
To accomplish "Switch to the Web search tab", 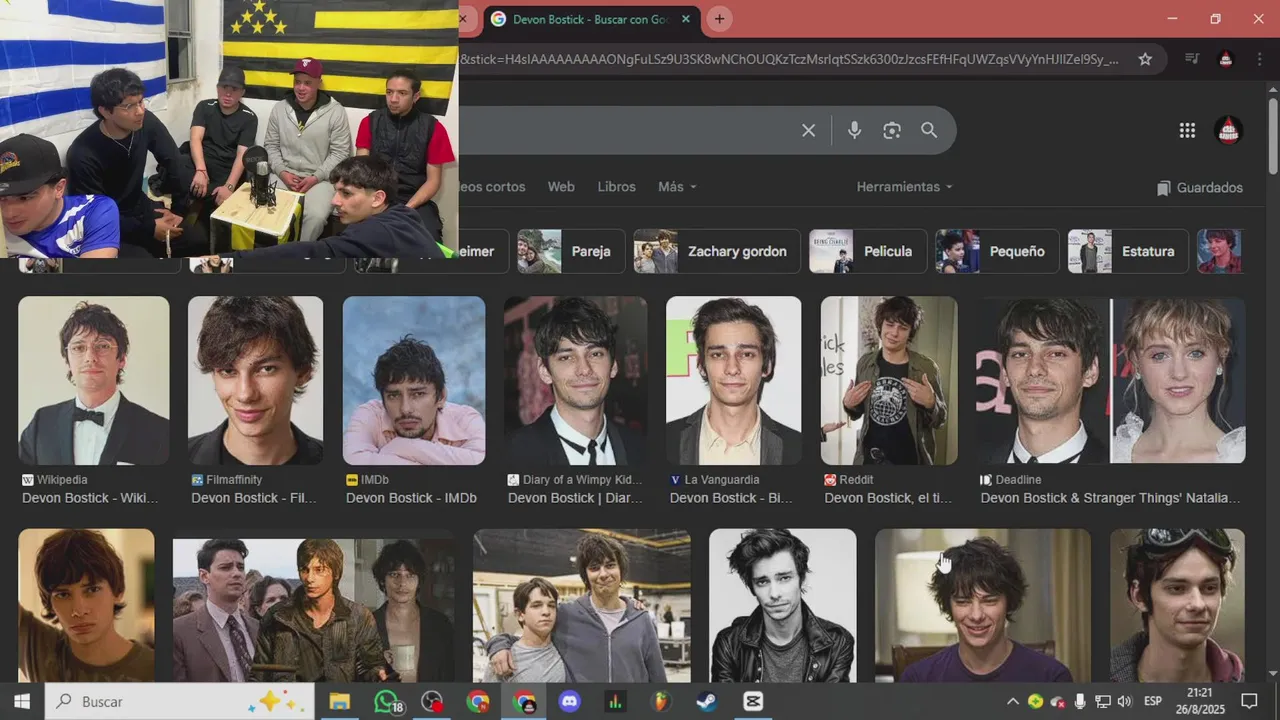I will (x=561, y=187).
